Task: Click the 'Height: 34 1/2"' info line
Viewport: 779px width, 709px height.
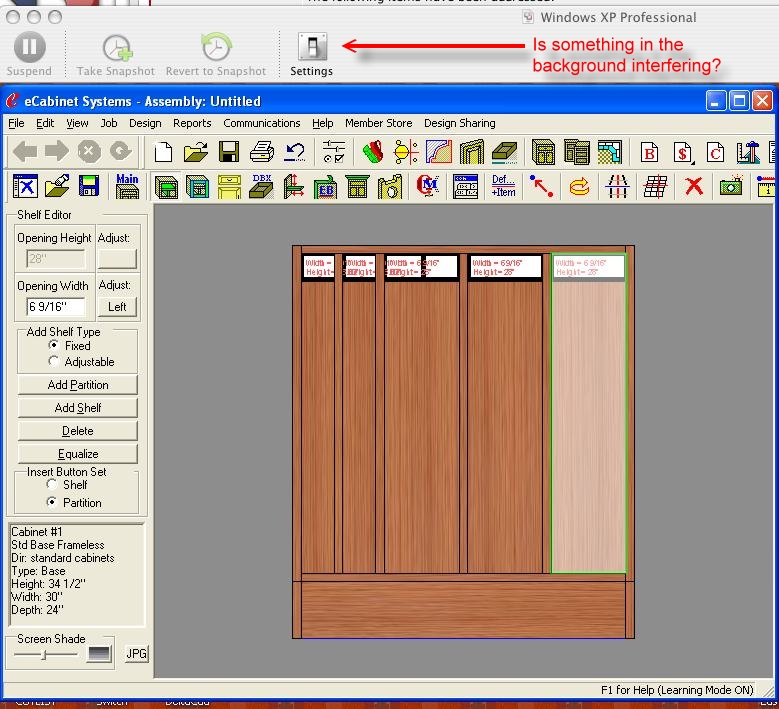Action: coord(48,584)
